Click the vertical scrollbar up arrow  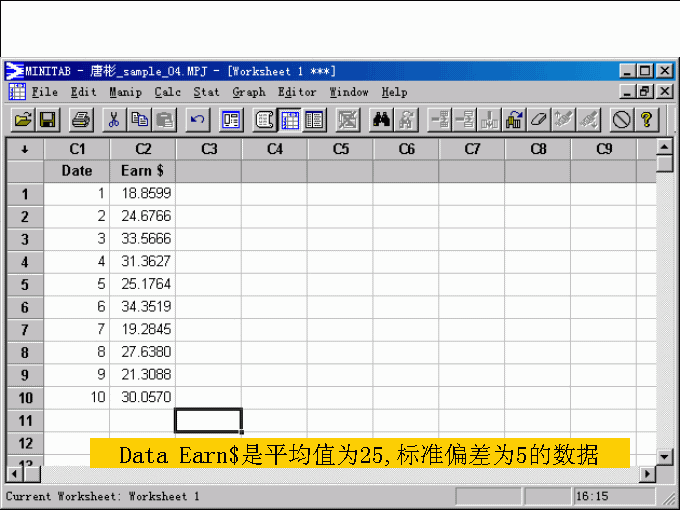point(665,148)
